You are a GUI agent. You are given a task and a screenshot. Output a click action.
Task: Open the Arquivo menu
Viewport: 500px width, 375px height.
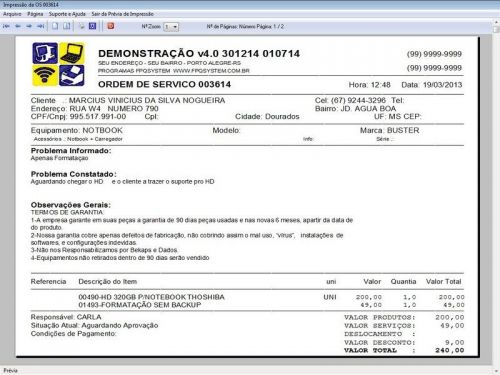[x=12, y=14]
